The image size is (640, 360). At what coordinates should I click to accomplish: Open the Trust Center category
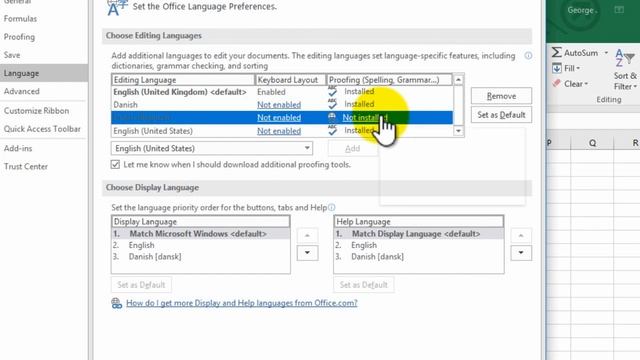click(x=26, y=166)
